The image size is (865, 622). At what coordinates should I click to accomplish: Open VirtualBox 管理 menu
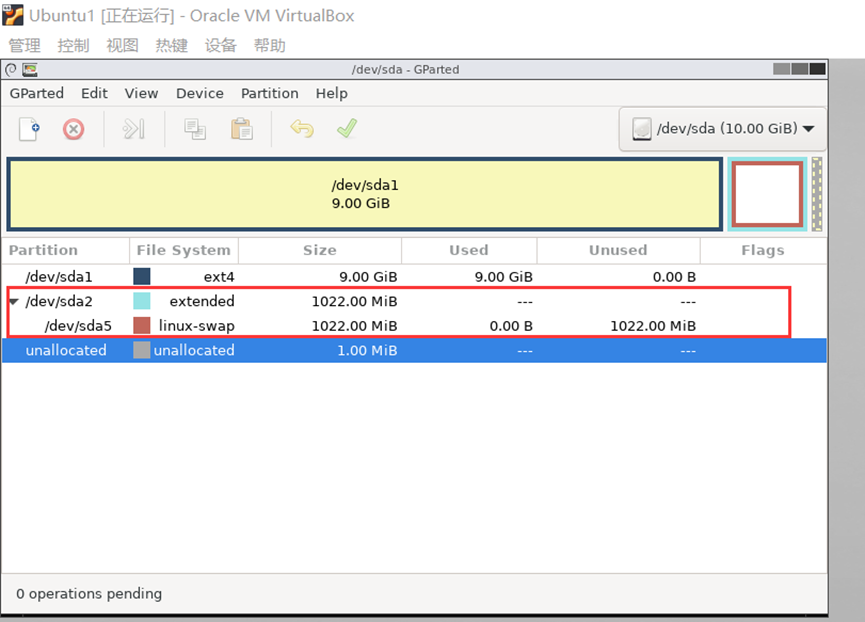(x=24, y=45)
